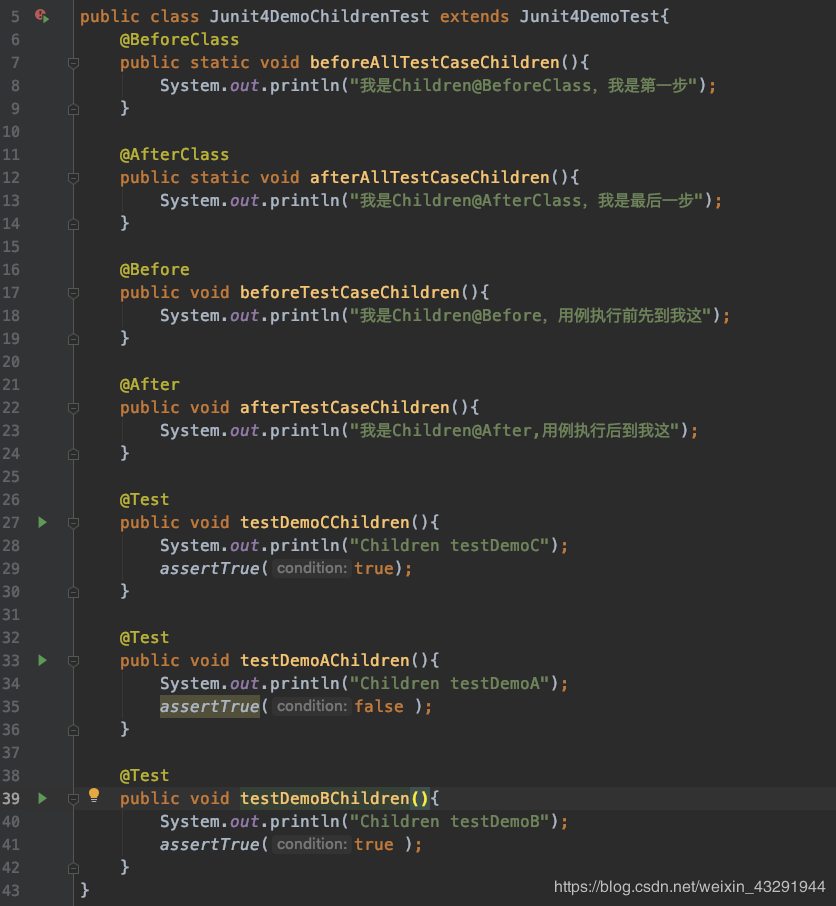Click assertTrue call on line 41
Screen dimensions: 836x906
pyautogui.click(x=210, y=844)
